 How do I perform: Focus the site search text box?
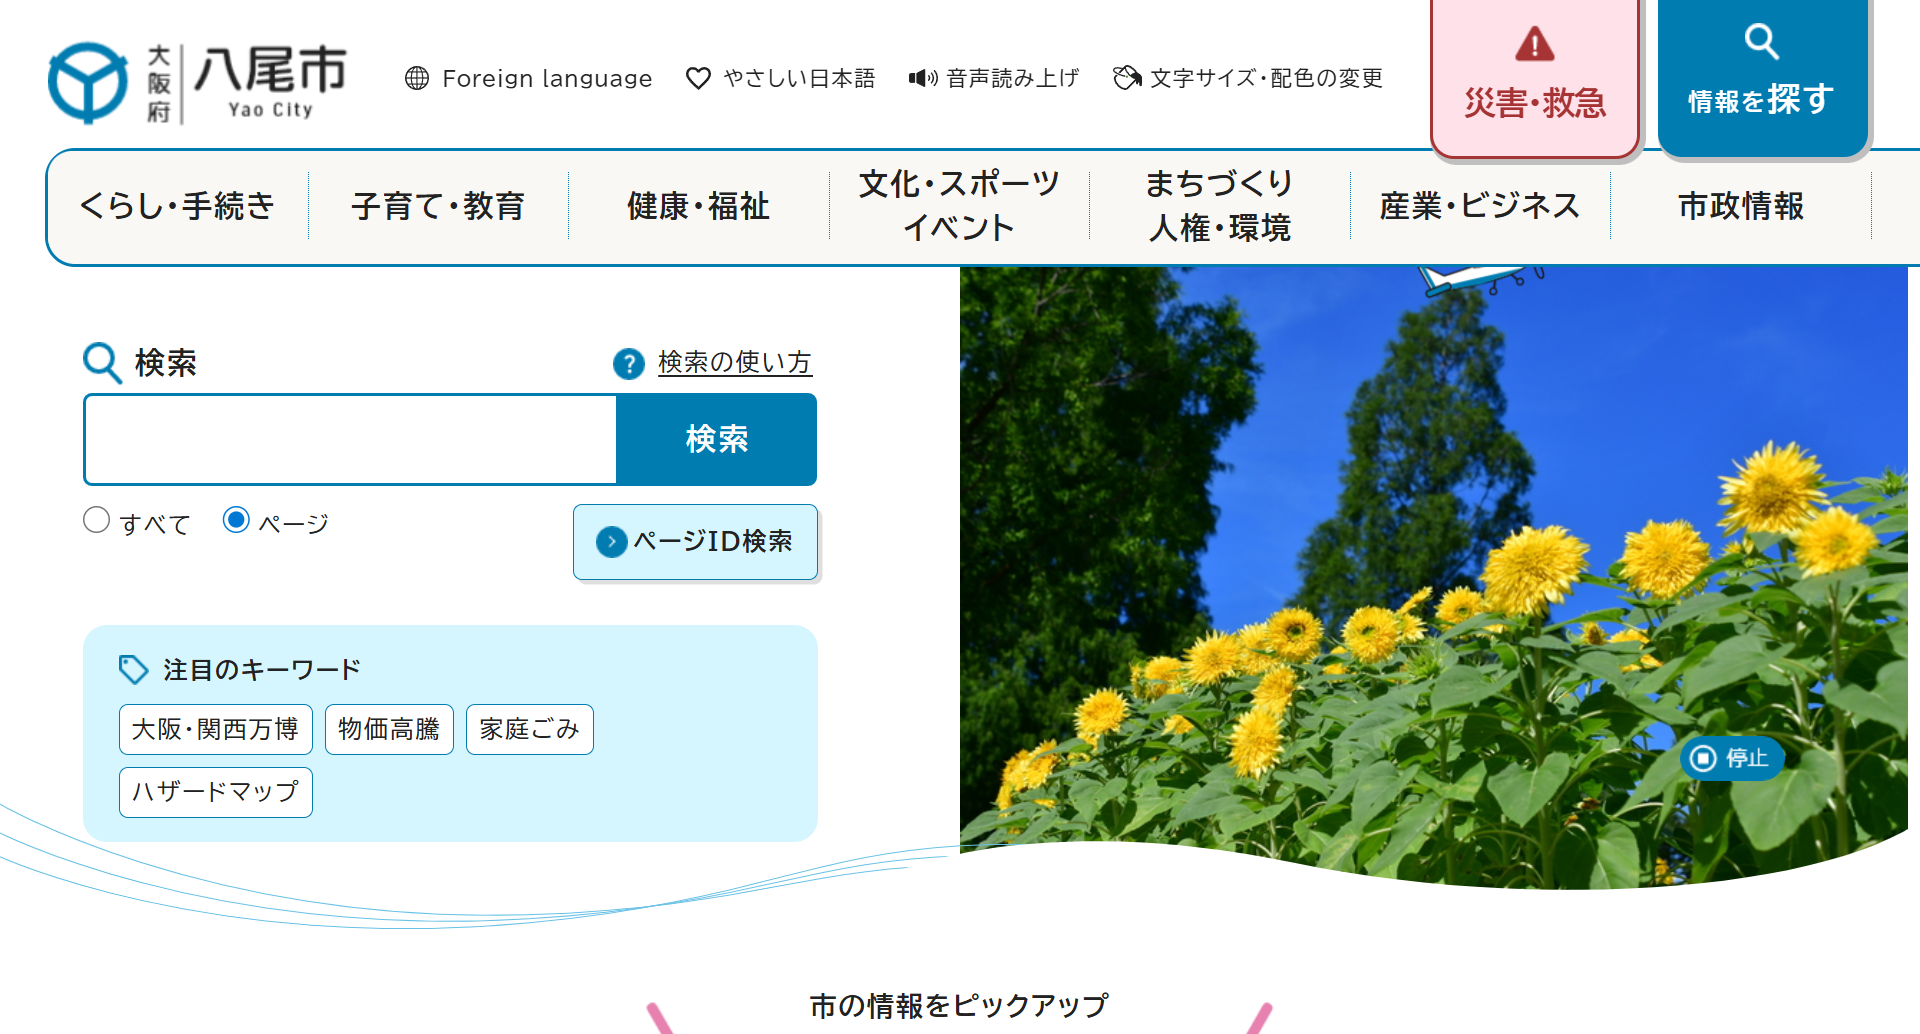[x=351, y=439]
